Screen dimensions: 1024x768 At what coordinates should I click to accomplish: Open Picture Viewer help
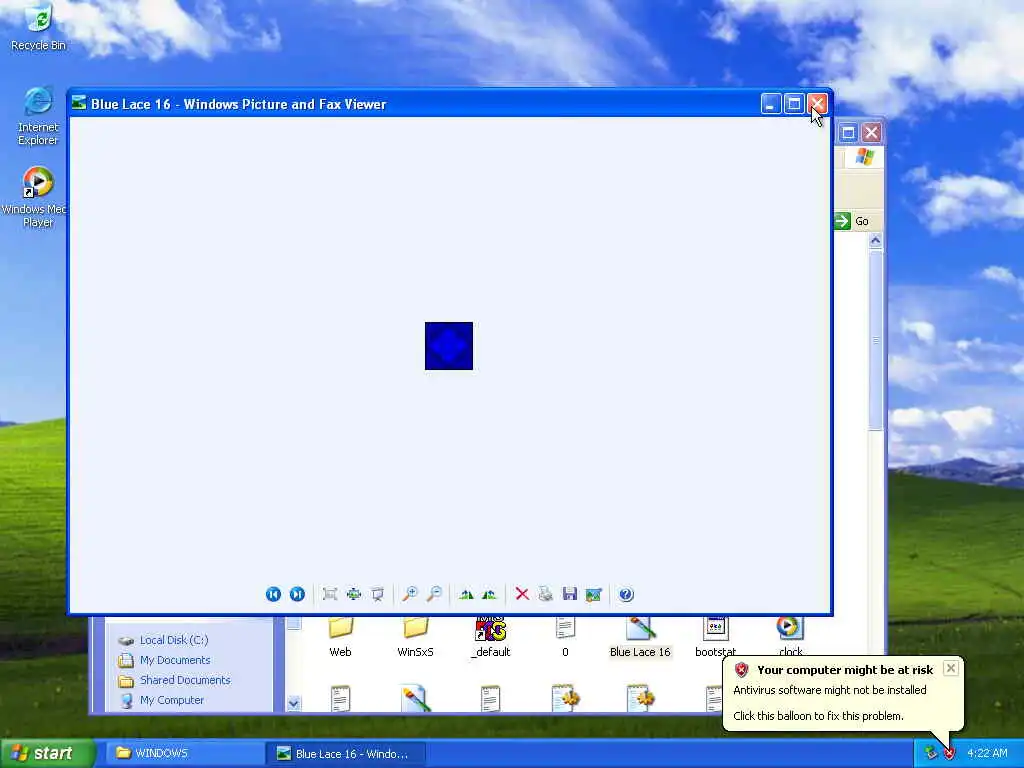(x=626, y=594)
